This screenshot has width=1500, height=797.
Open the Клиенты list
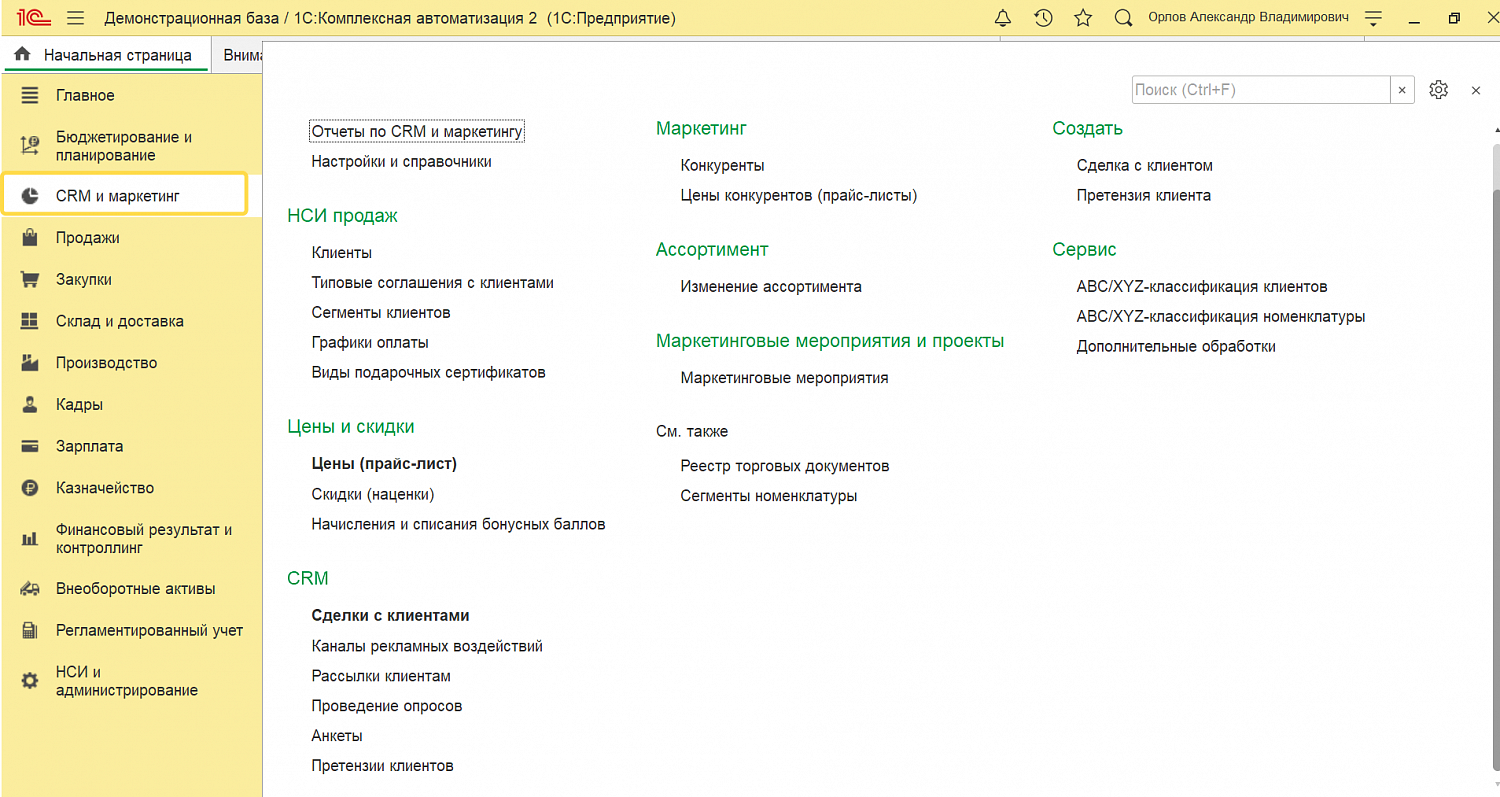click(342, 253)
